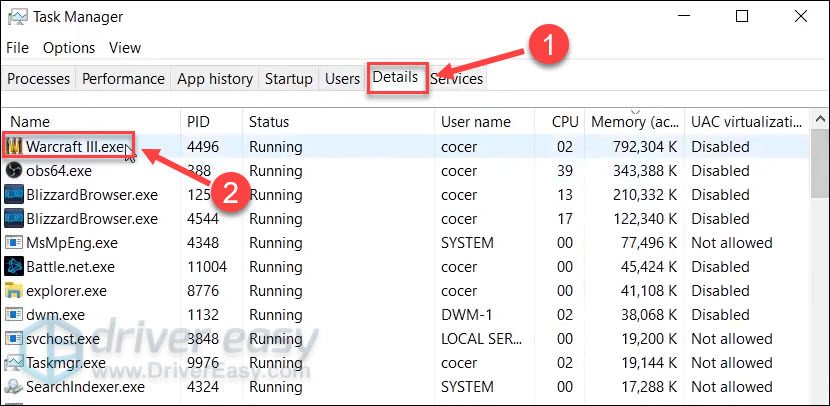Image resolution: width=830 pixels, height=406 pixels.
Task: Switch to the App history tab
Action: pos(215,79)
